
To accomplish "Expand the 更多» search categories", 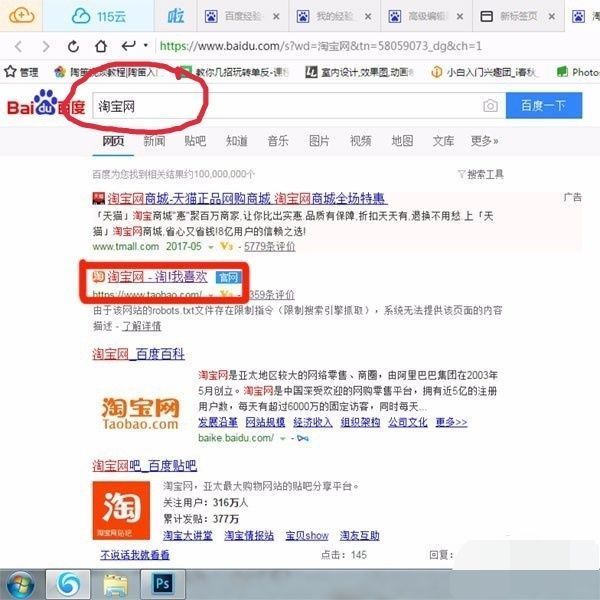I will pos(484,141).
